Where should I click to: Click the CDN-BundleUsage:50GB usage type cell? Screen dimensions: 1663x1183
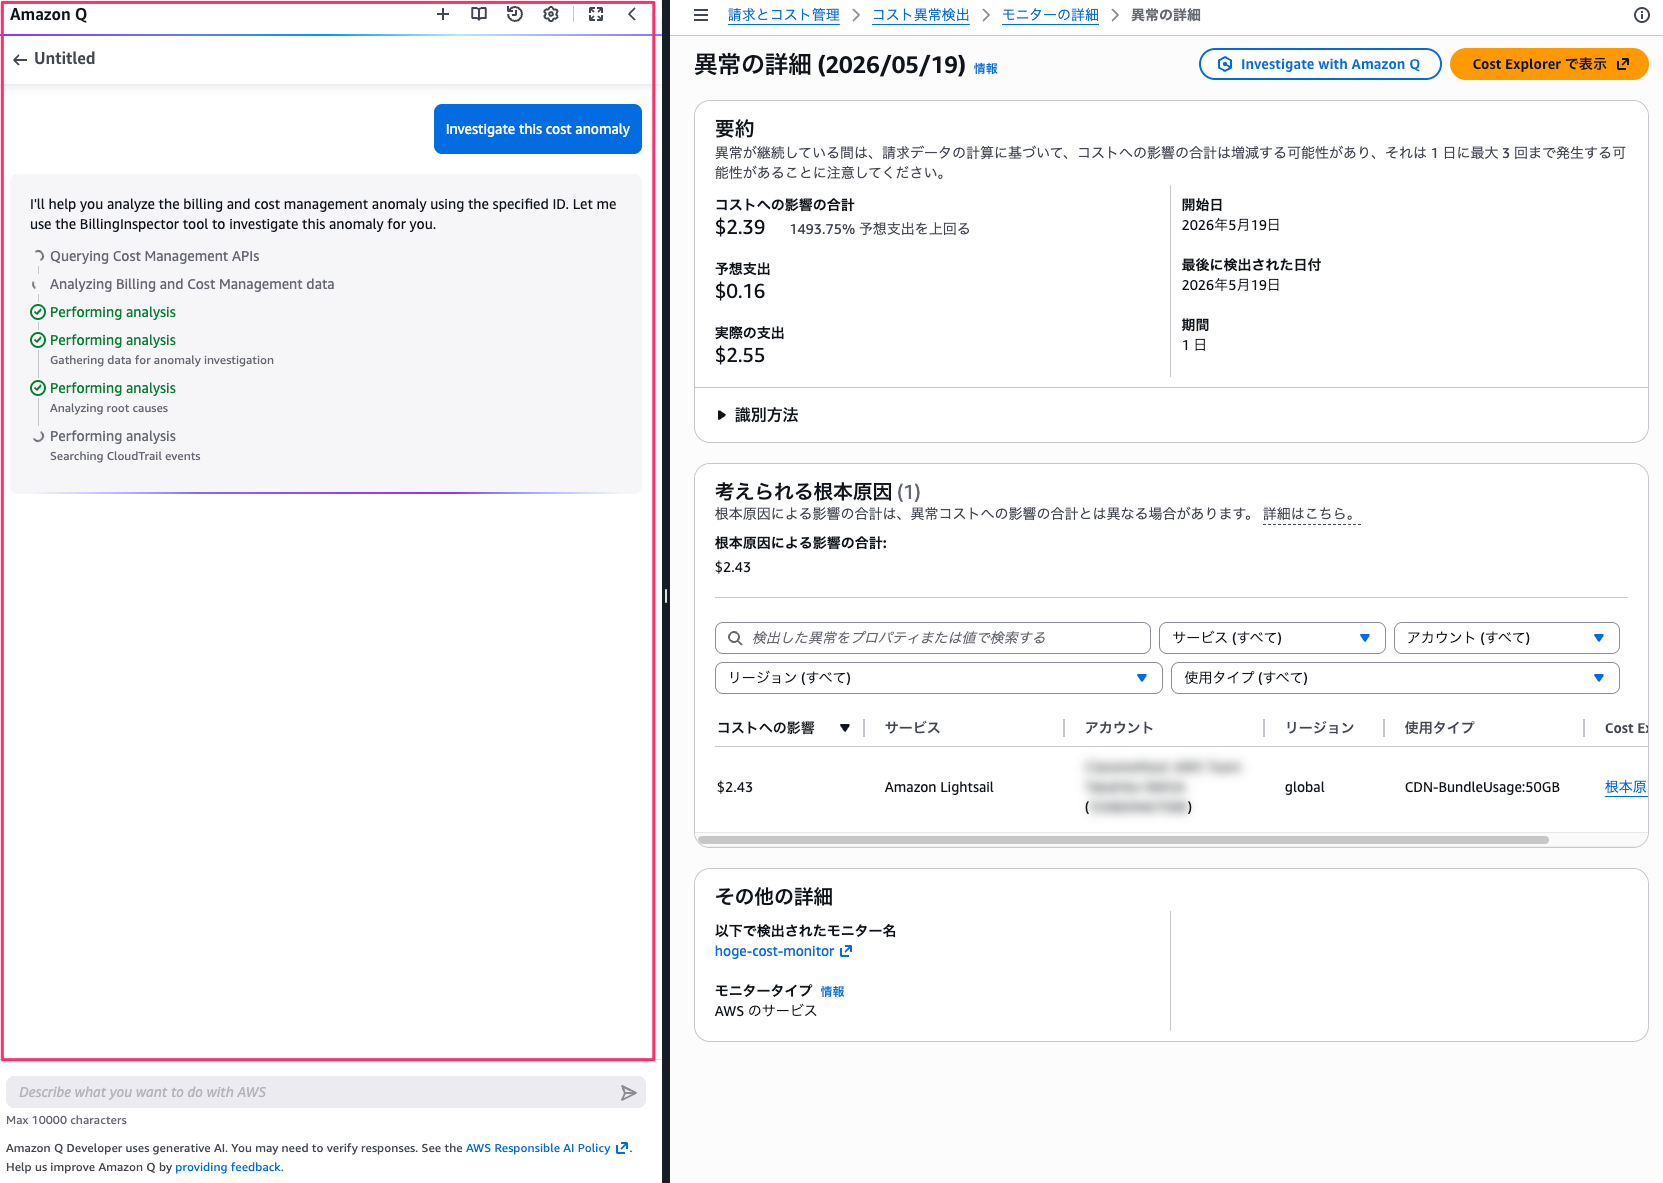1482,787
